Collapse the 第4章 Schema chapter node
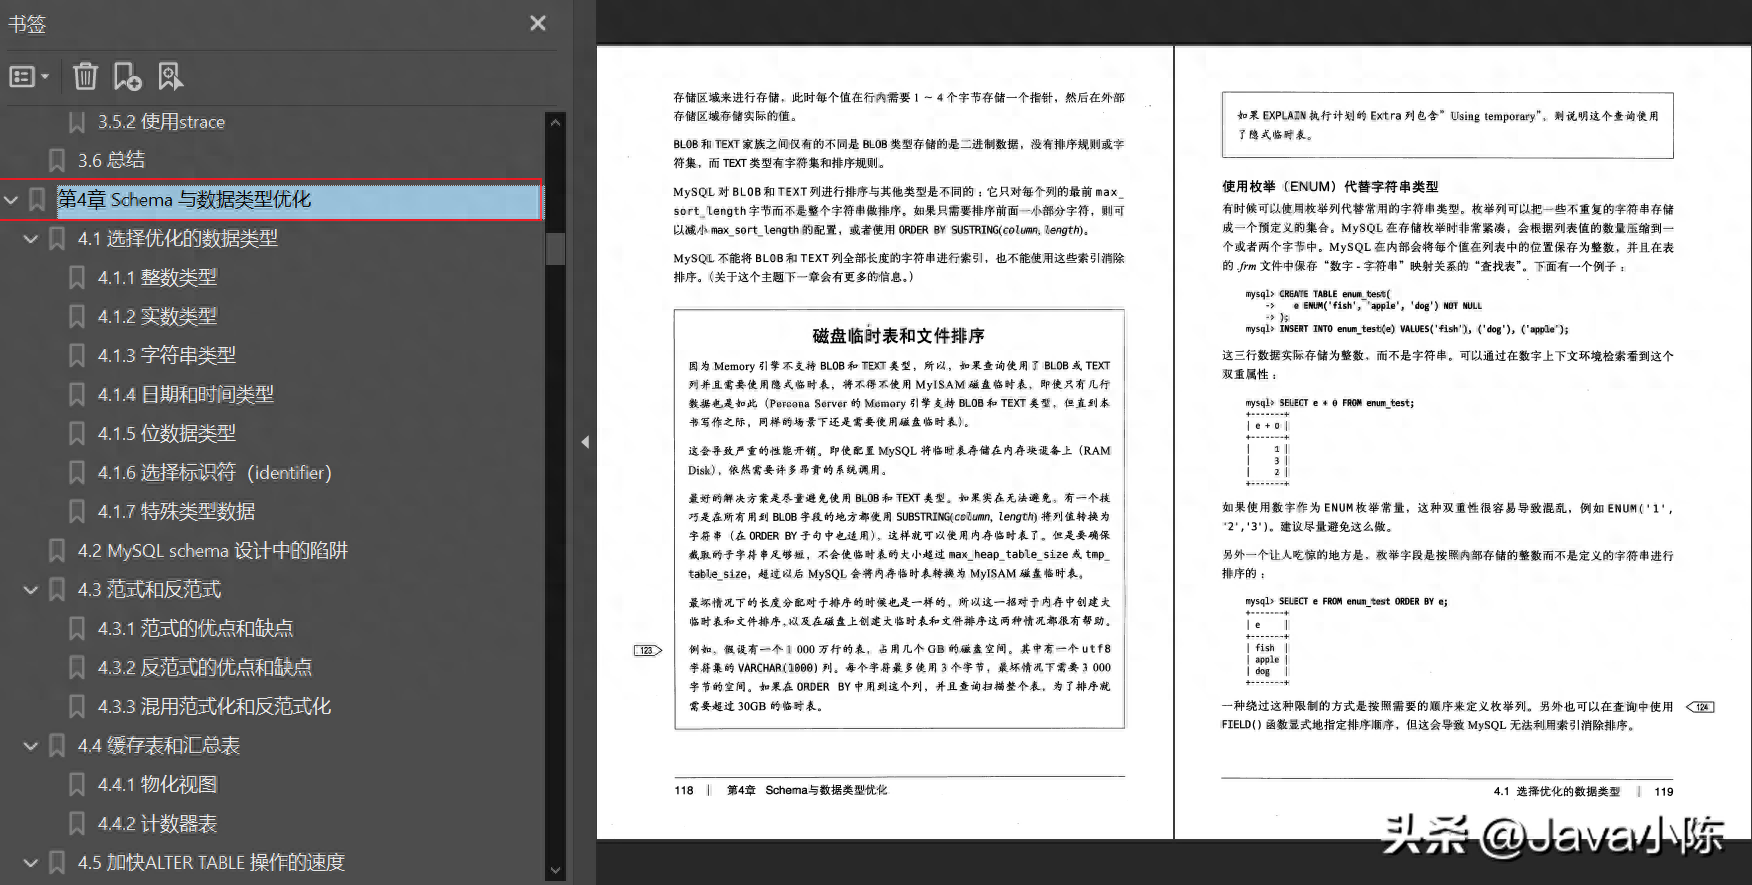 [x=11, y=200]
